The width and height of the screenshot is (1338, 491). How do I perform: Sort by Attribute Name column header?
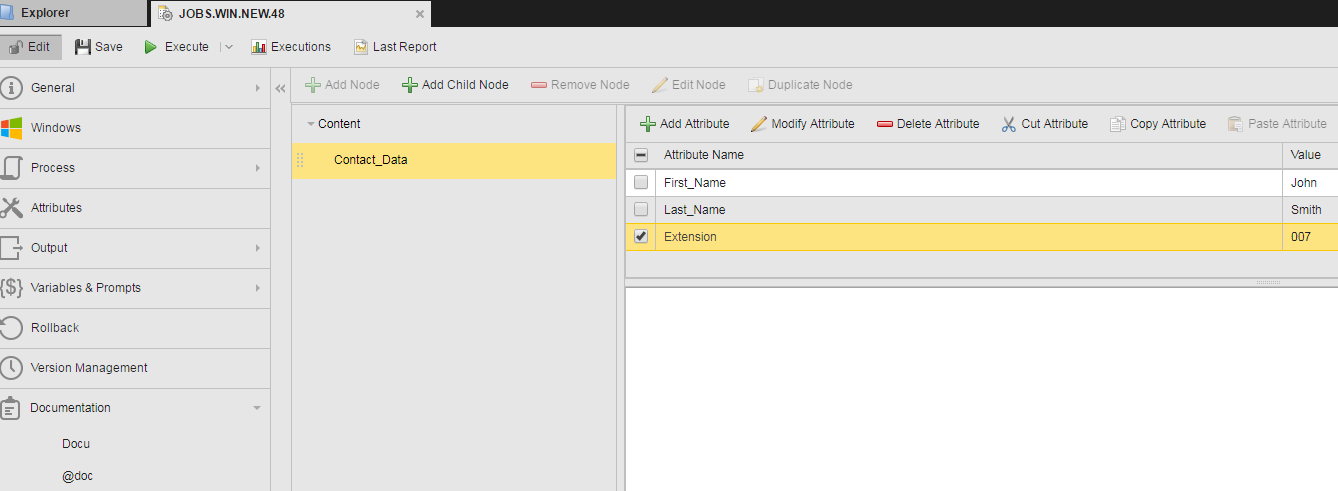pyautogui.click(x=969, y=155)
